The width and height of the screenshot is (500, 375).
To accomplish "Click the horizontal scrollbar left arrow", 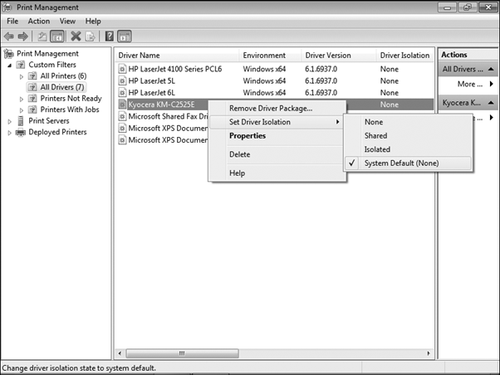I will pos(120,353).
